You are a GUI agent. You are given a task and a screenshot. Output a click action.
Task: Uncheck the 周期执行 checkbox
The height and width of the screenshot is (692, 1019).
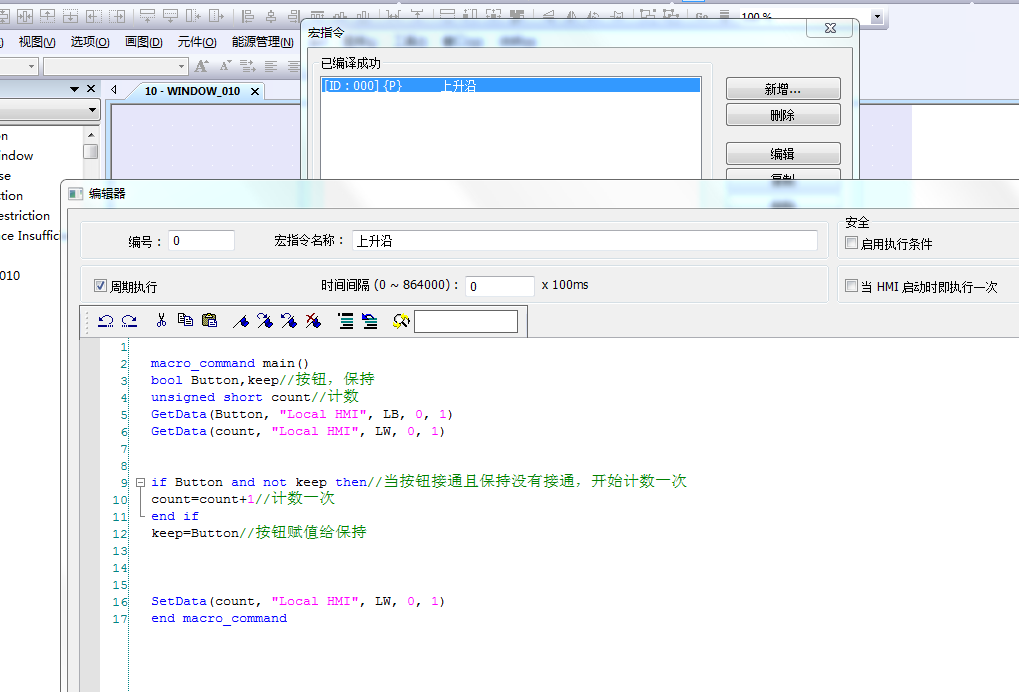[x=100, y=286]
